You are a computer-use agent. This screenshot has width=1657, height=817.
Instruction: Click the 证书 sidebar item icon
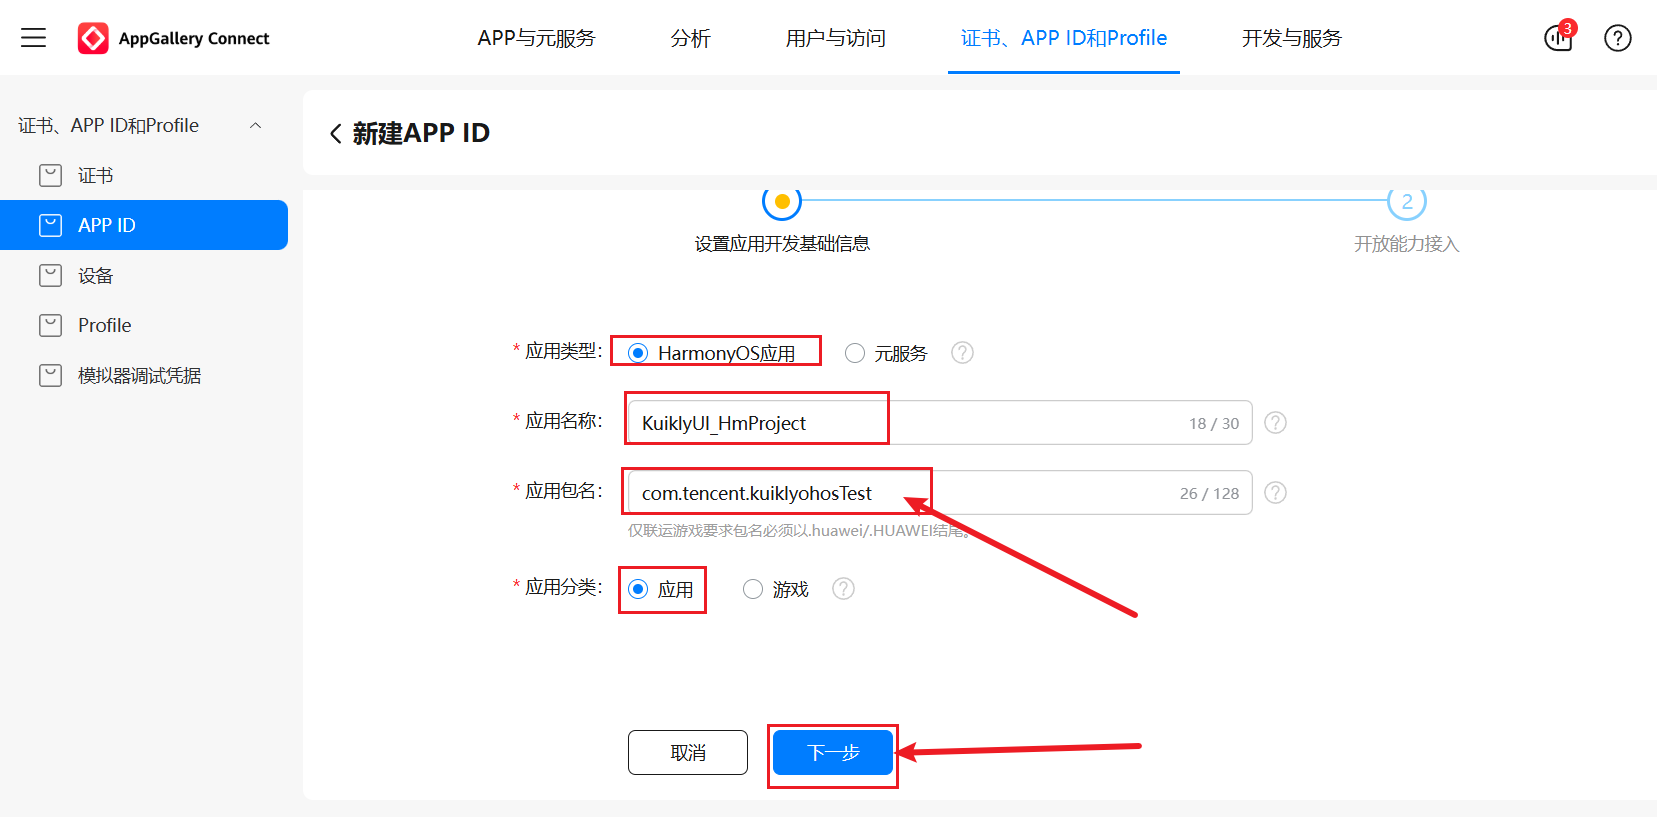(x=50, y=175)
